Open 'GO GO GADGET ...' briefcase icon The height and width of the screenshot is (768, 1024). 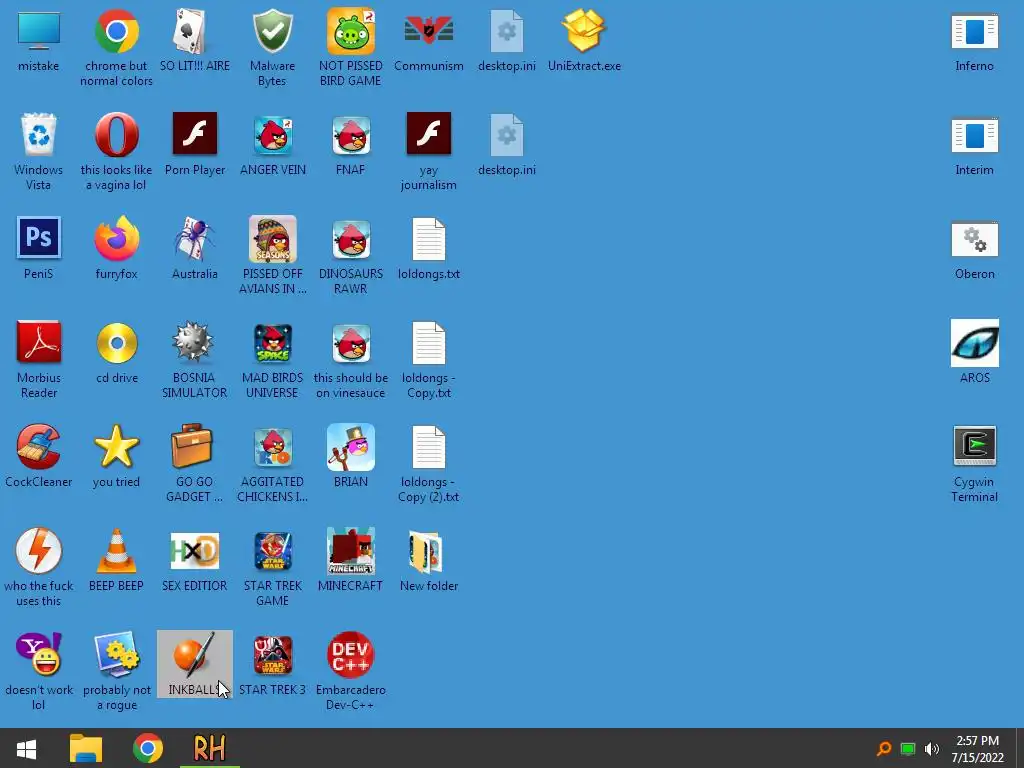point(191,446)
